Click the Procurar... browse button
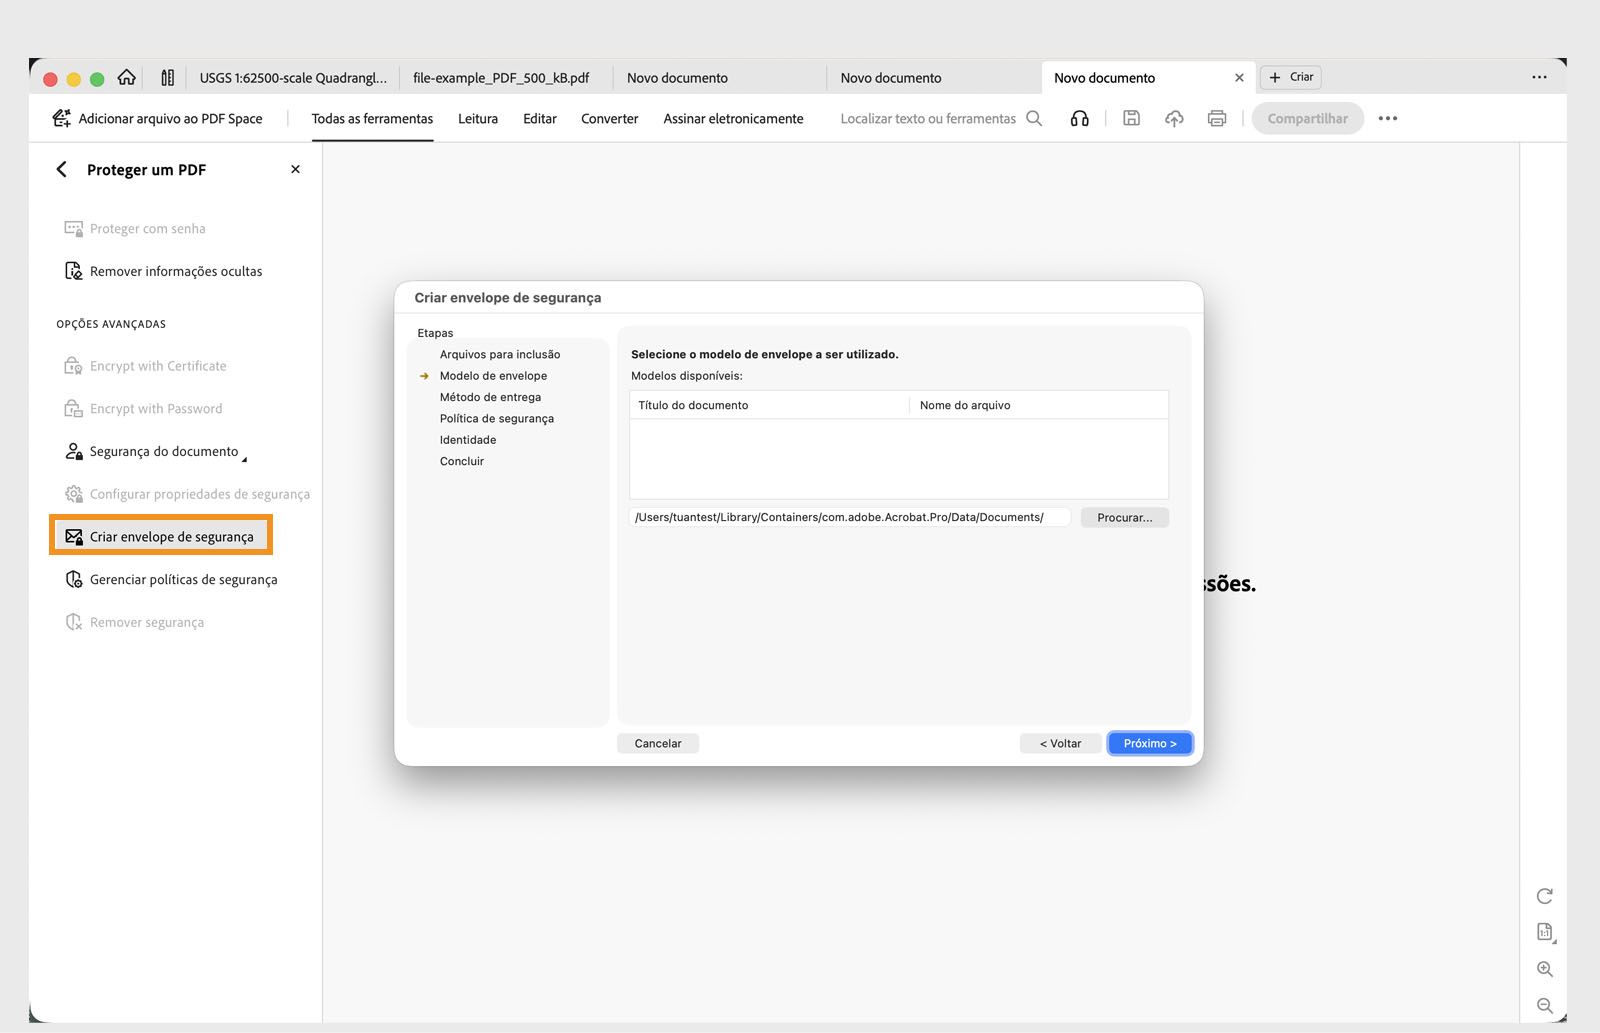 [x=1125, y=517]
